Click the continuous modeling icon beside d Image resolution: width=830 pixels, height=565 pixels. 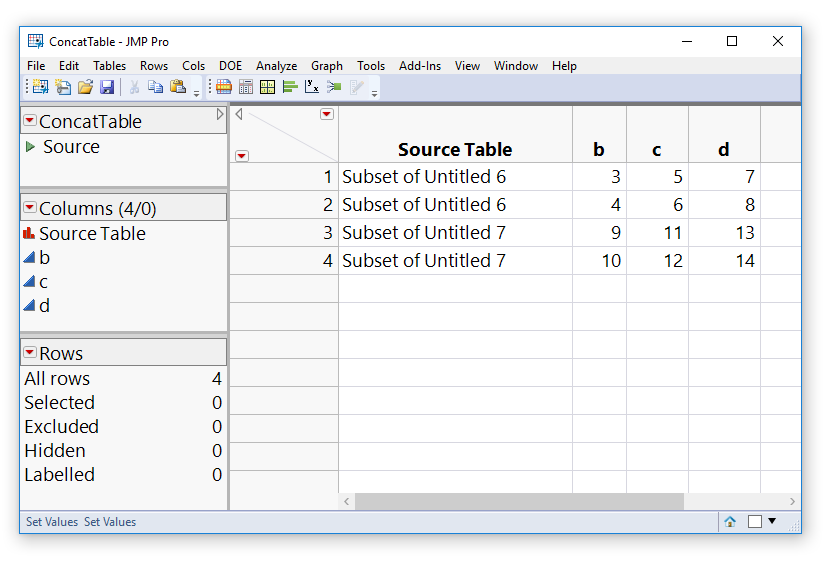tap(29, 305)
